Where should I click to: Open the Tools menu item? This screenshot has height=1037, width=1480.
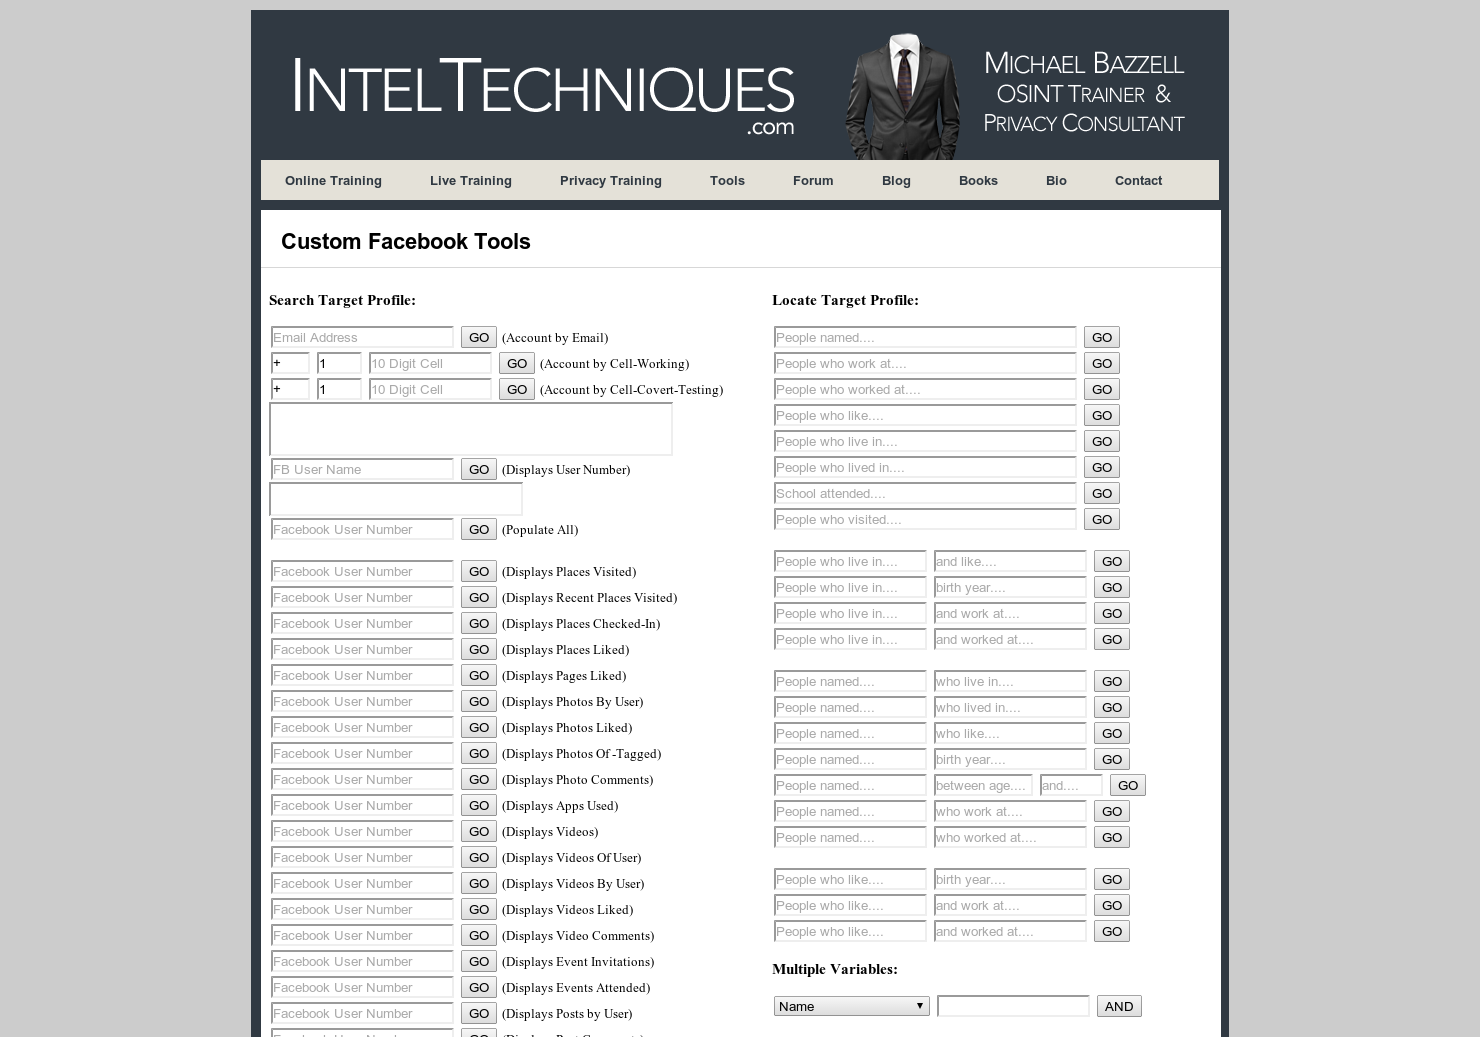(x=727, y=180)
